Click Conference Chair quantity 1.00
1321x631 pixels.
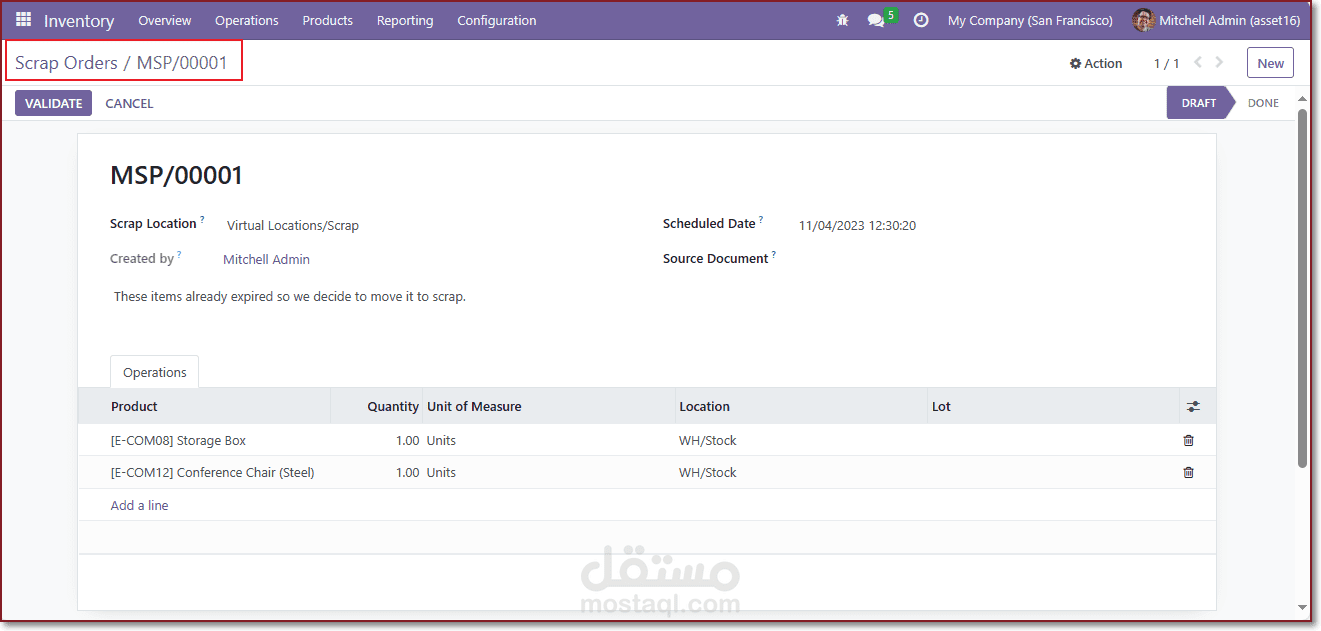pyautogui.click(x=407, y=472)
